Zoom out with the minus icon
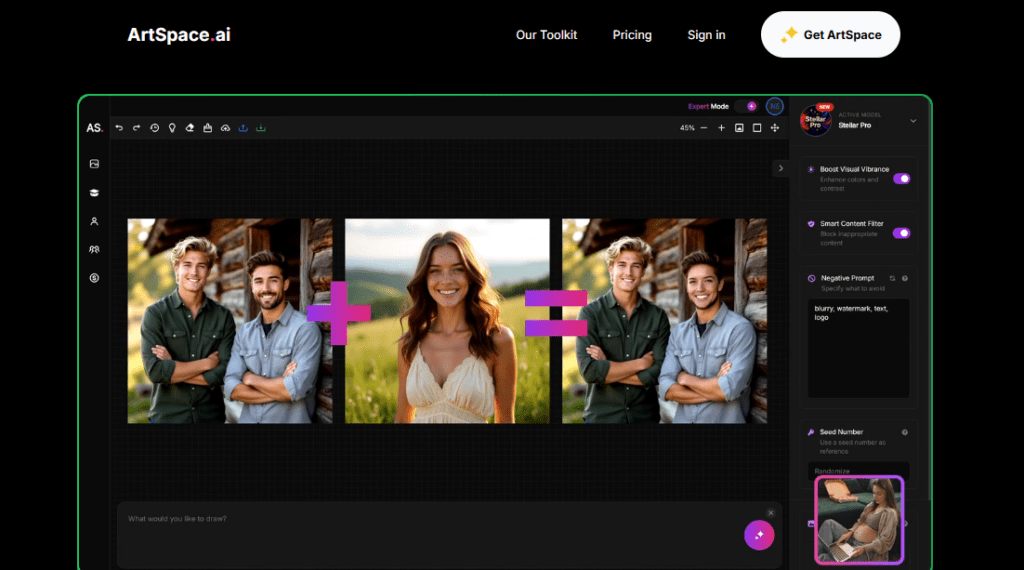This screenshot has width=1024, height=570. click(704, 128)
